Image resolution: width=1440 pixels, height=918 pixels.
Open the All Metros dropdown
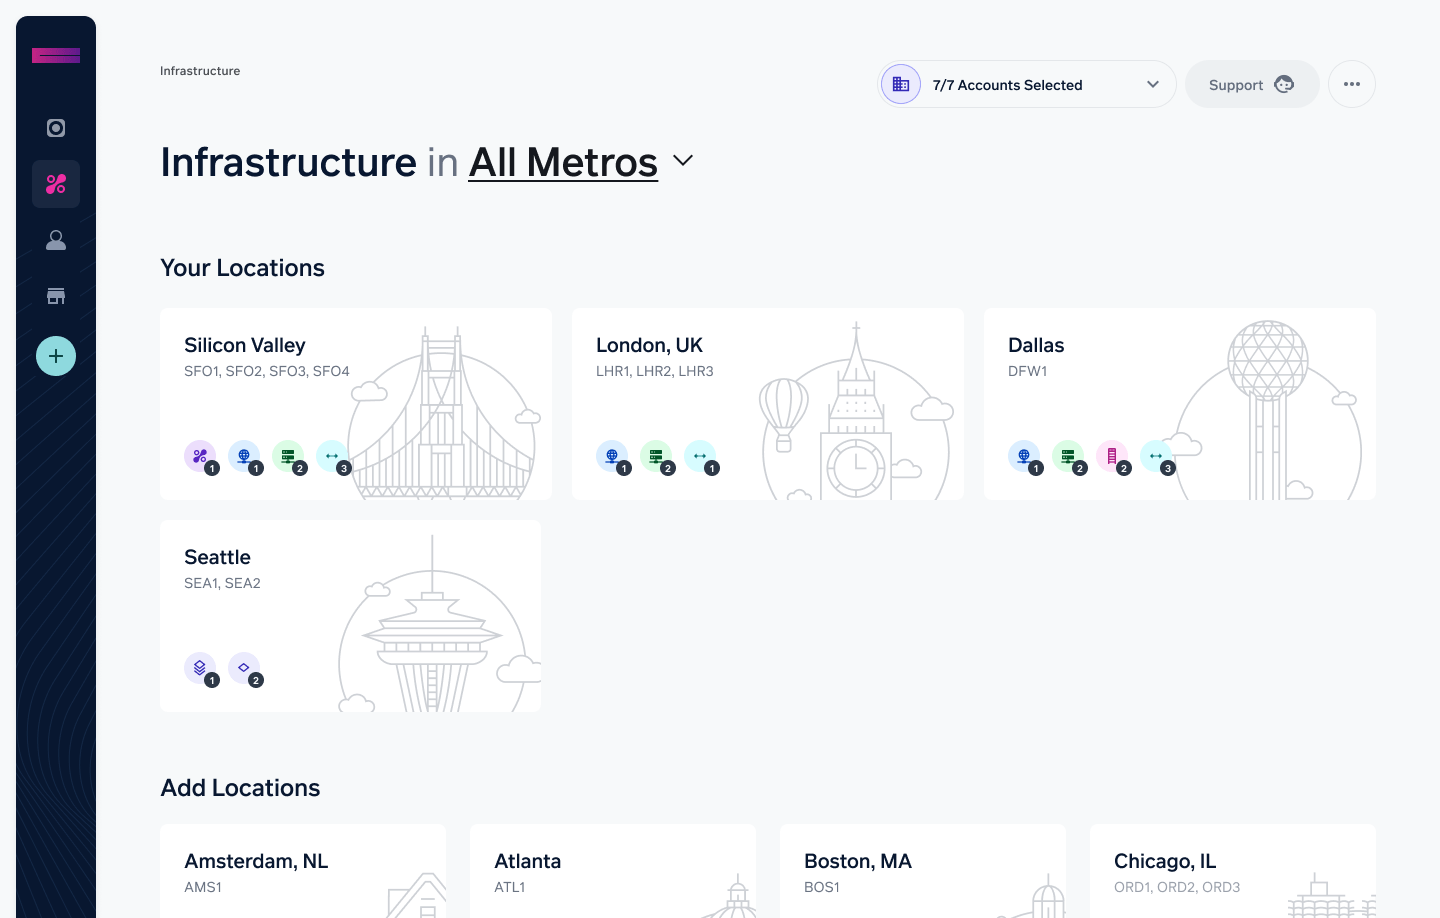(563, 162)
